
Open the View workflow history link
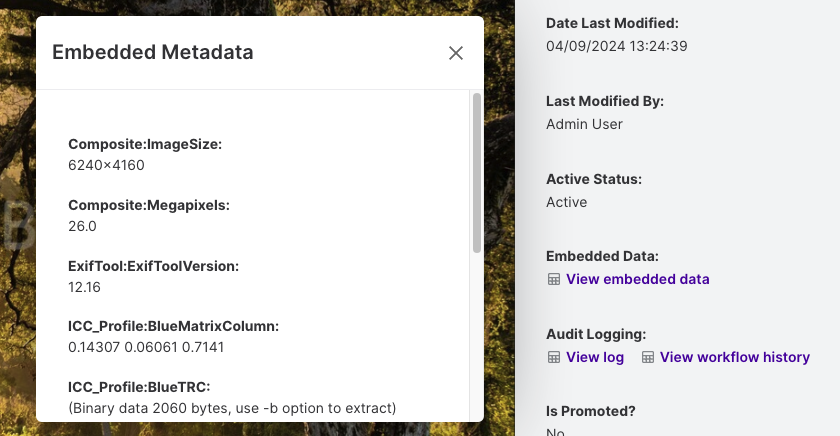pos(734,357)
